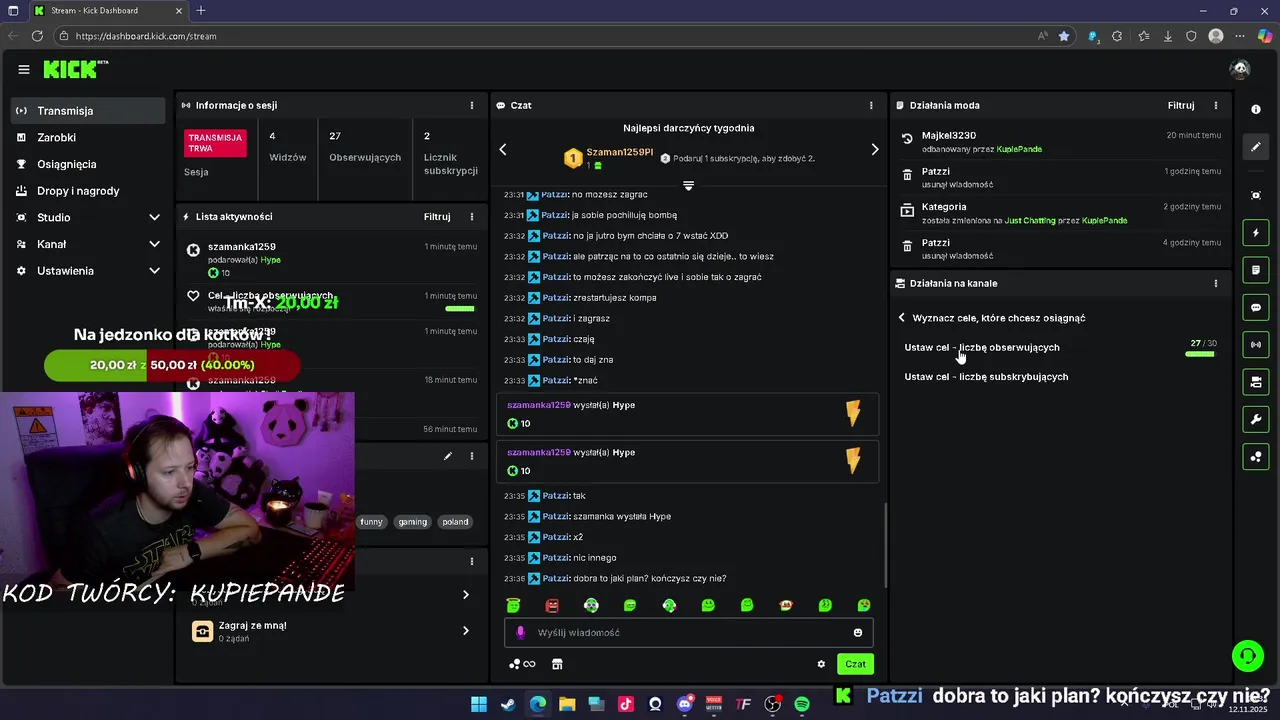Open the shop icon below the message box

click(557, 664)
